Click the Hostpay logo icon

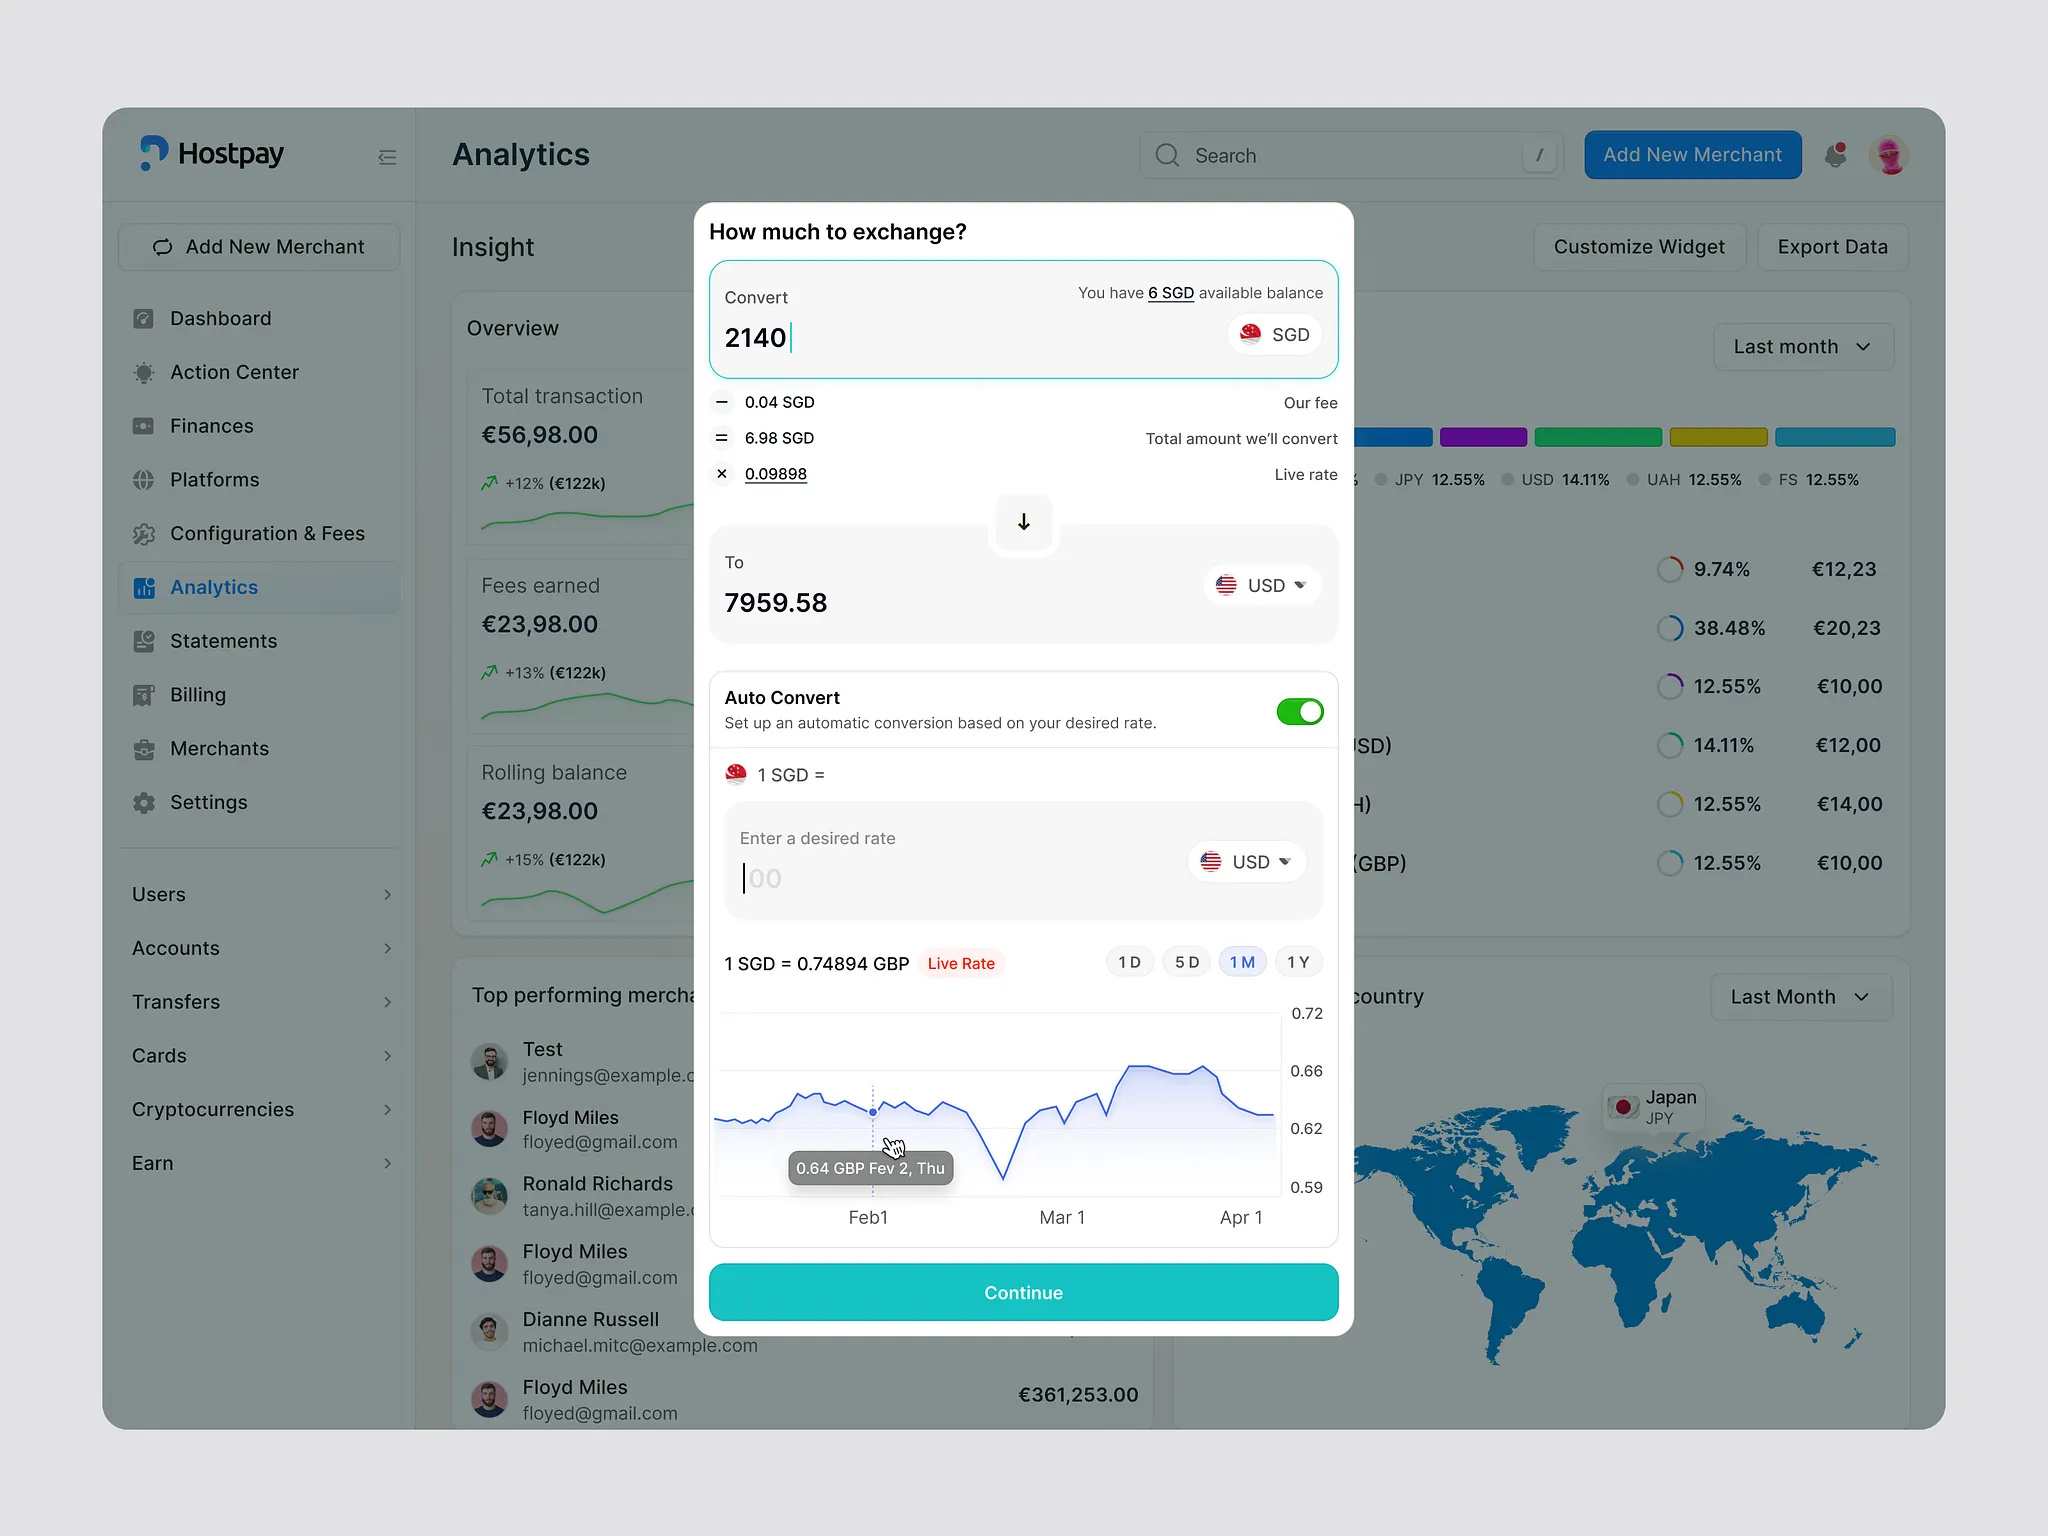tap(154, 153)
